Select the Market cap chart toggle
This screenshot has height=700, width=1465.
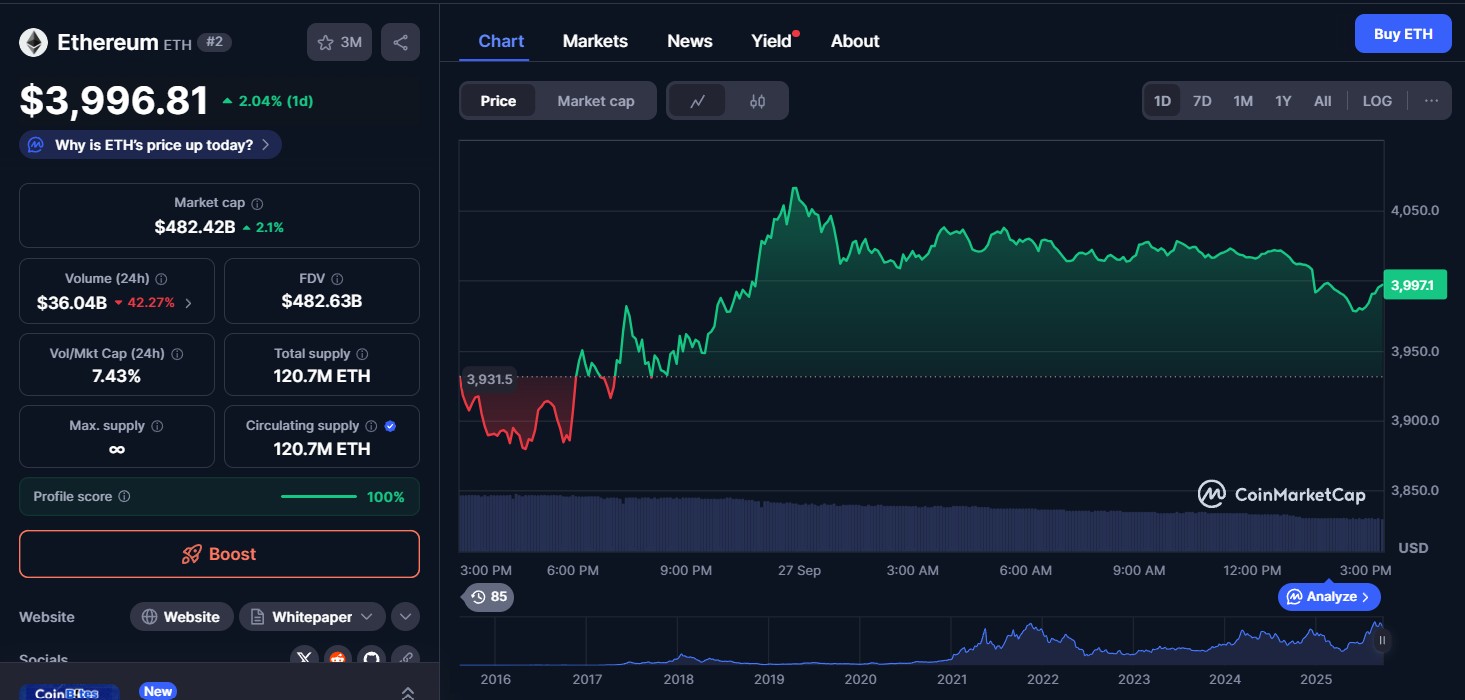(596, 101)
